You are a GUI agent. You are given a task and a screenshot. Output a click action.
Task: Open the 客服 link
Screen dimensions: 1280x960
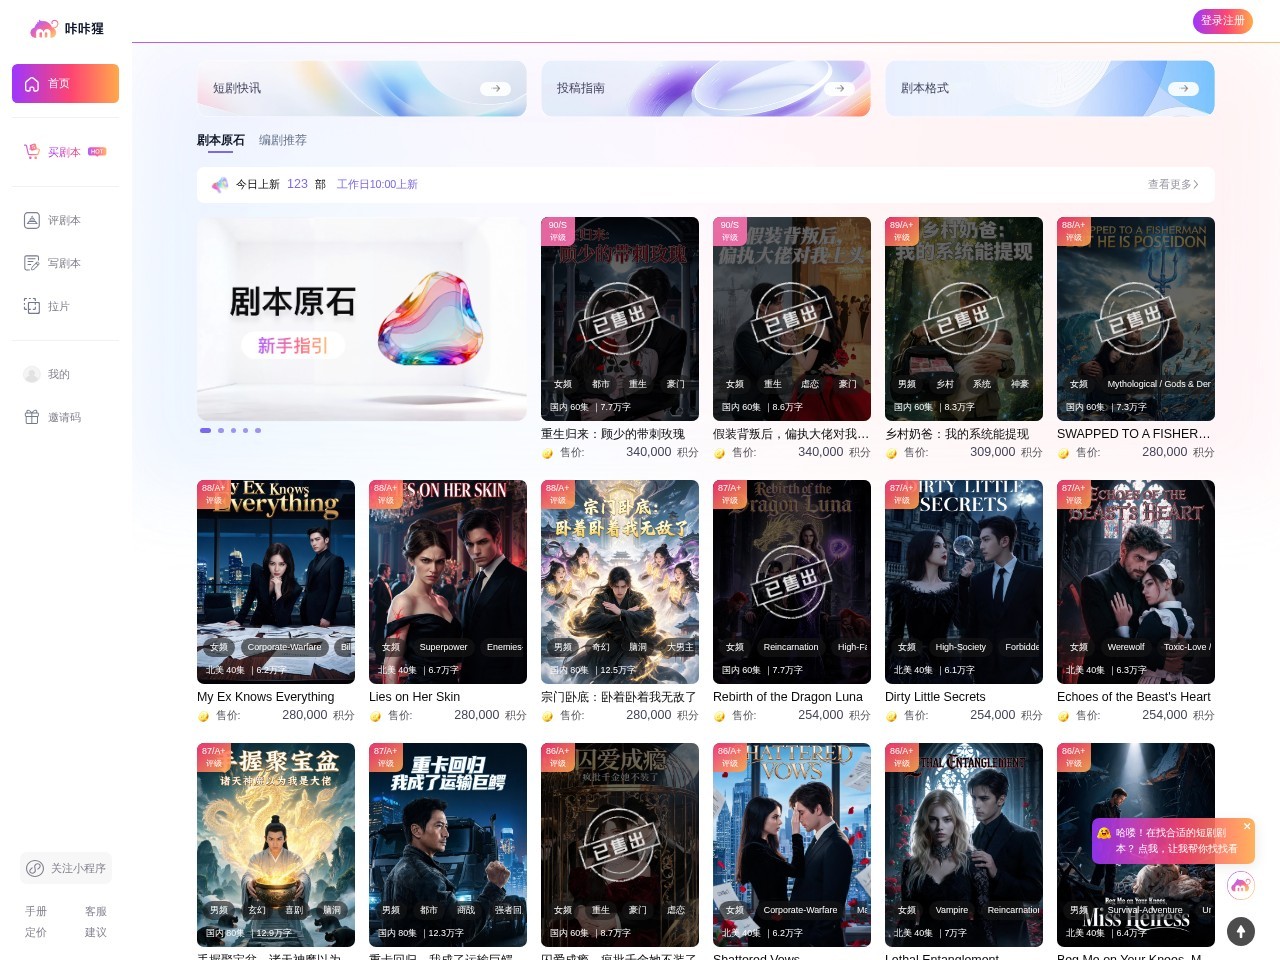pos(96,911)
